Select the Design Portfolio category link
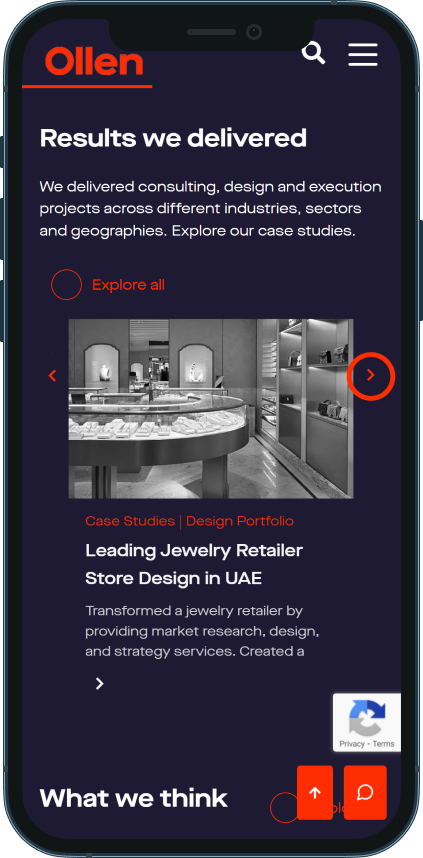The width and height of the screenshot is (423, 858). tap(240, 521)
